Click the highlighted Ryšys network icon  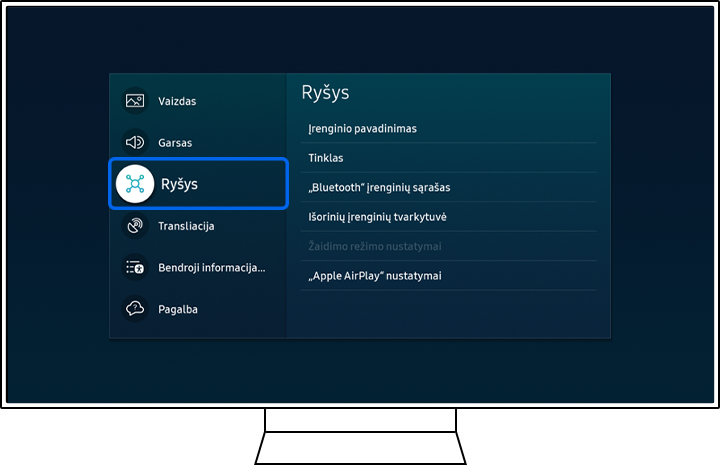click(x=135, y=184)
